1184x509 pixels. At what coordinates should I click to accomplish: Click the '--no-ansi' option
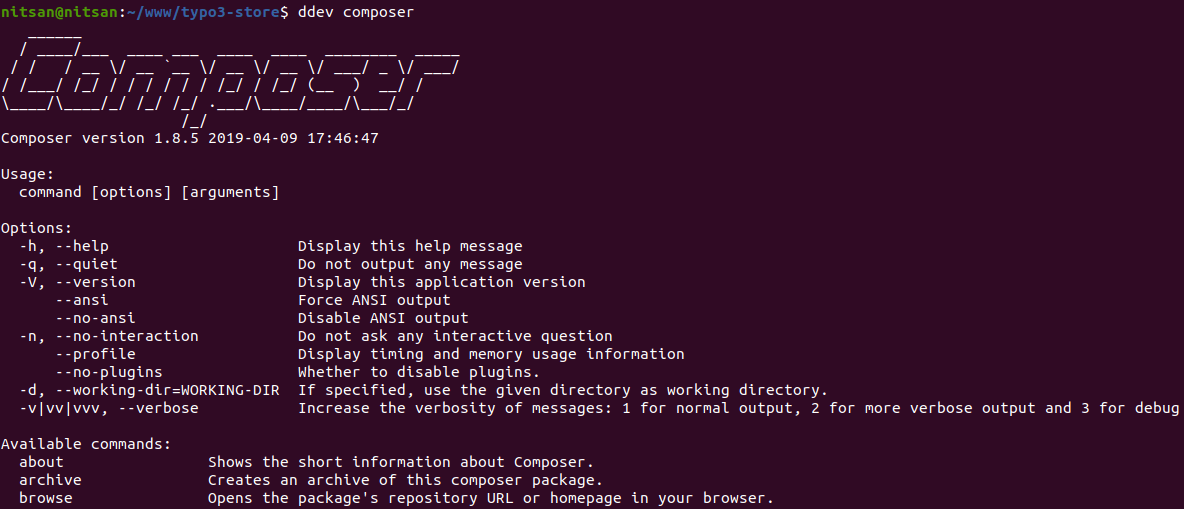95,318
